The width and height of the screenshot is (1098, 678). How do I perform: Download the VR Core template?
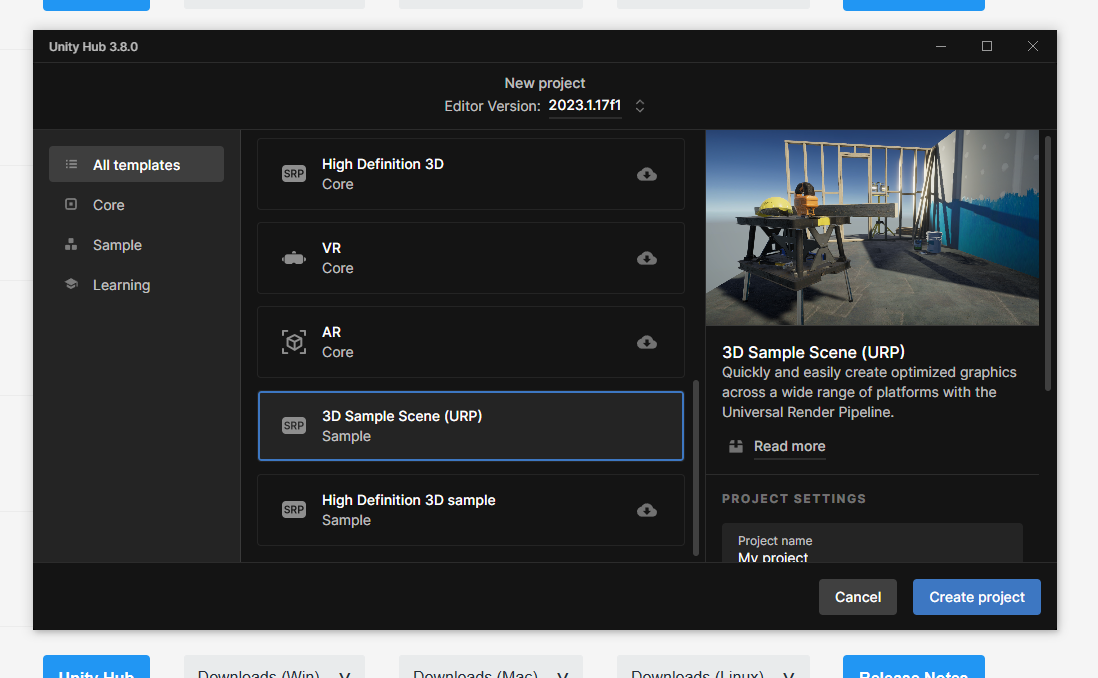tap(646, 258)
